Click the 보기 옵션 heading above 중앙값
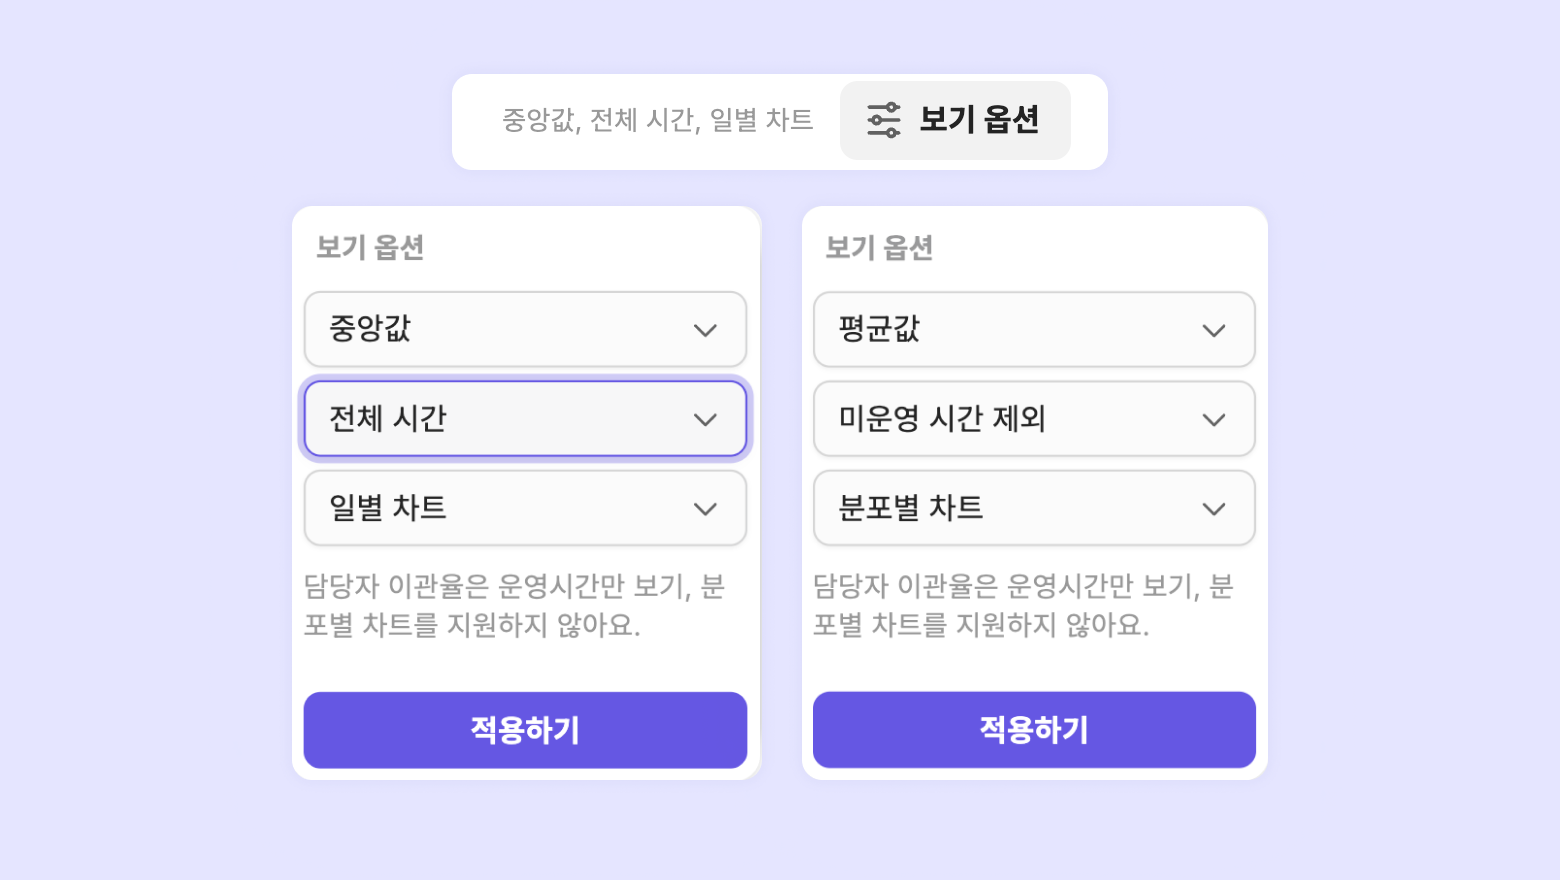This screenshot has width=1560, height=880. [x=370, y=247]
